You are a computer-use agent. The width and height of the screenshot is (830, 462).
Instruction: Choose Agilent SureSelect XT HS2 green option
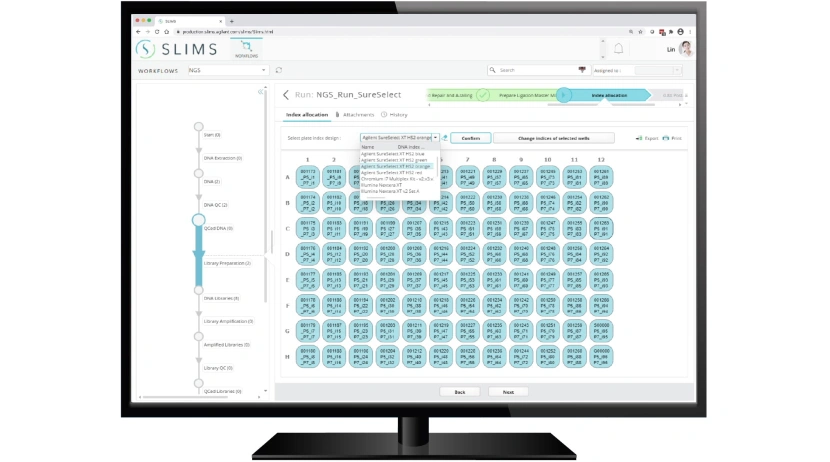click(394, 160)
